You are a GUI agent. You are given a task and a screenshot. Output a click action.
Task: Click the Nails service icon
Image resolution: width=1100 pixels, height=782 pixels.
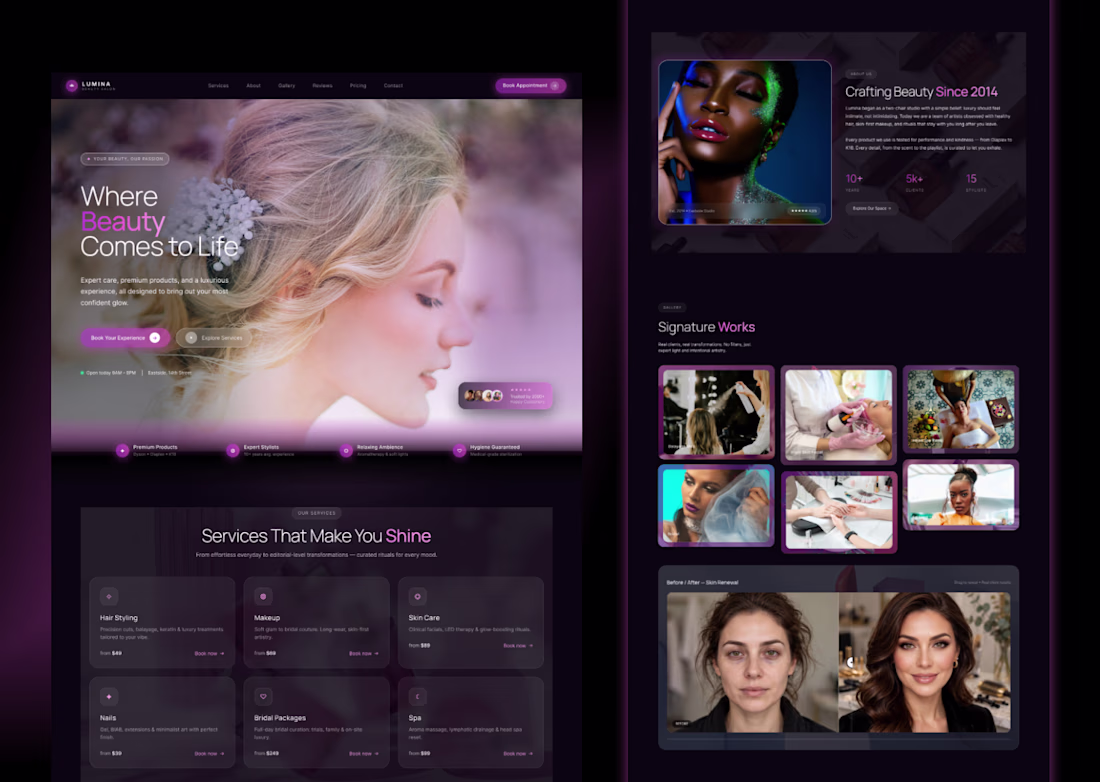(x=109, y=696)
